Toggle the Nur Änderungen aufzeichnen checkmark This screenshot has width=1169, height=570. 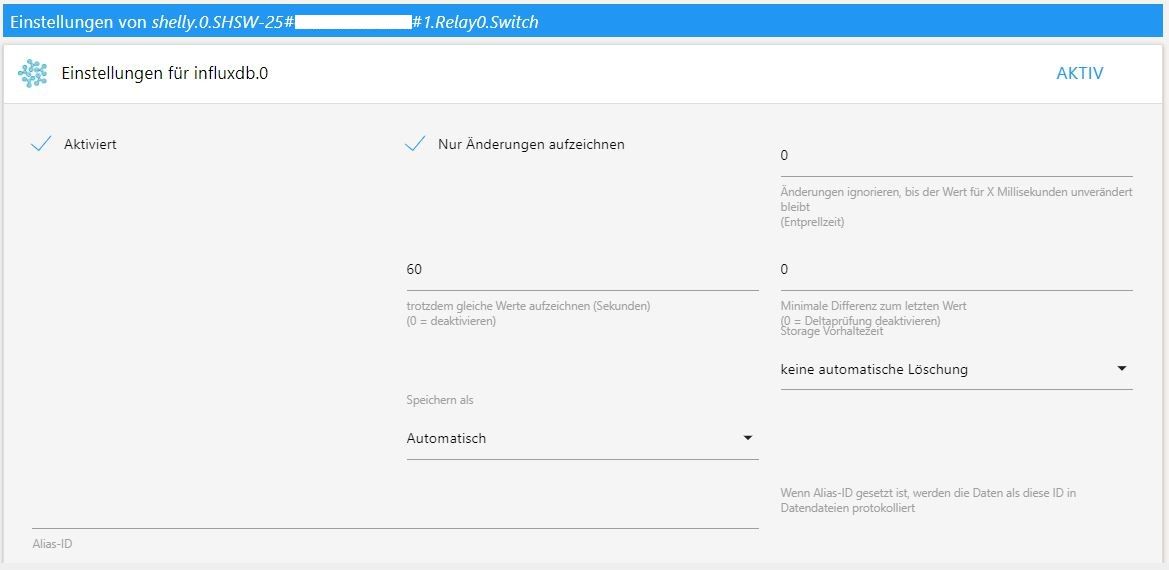[415, 144]
